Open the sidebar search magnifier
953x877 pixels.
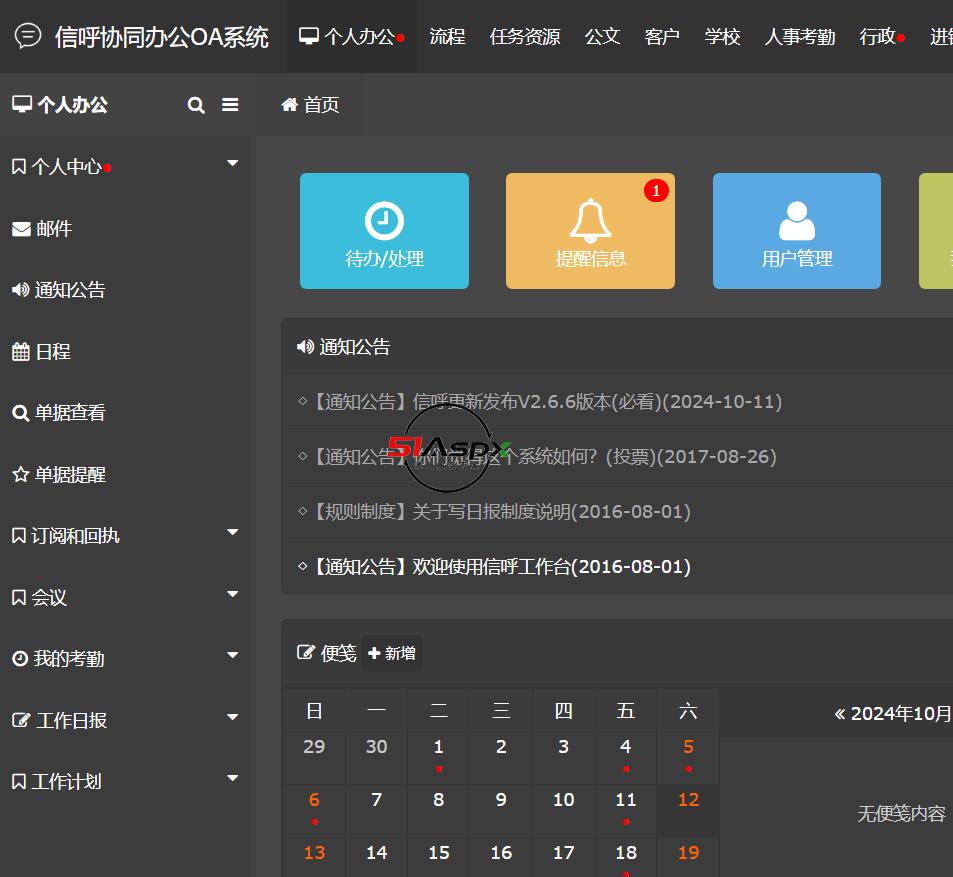coord(196,104)
